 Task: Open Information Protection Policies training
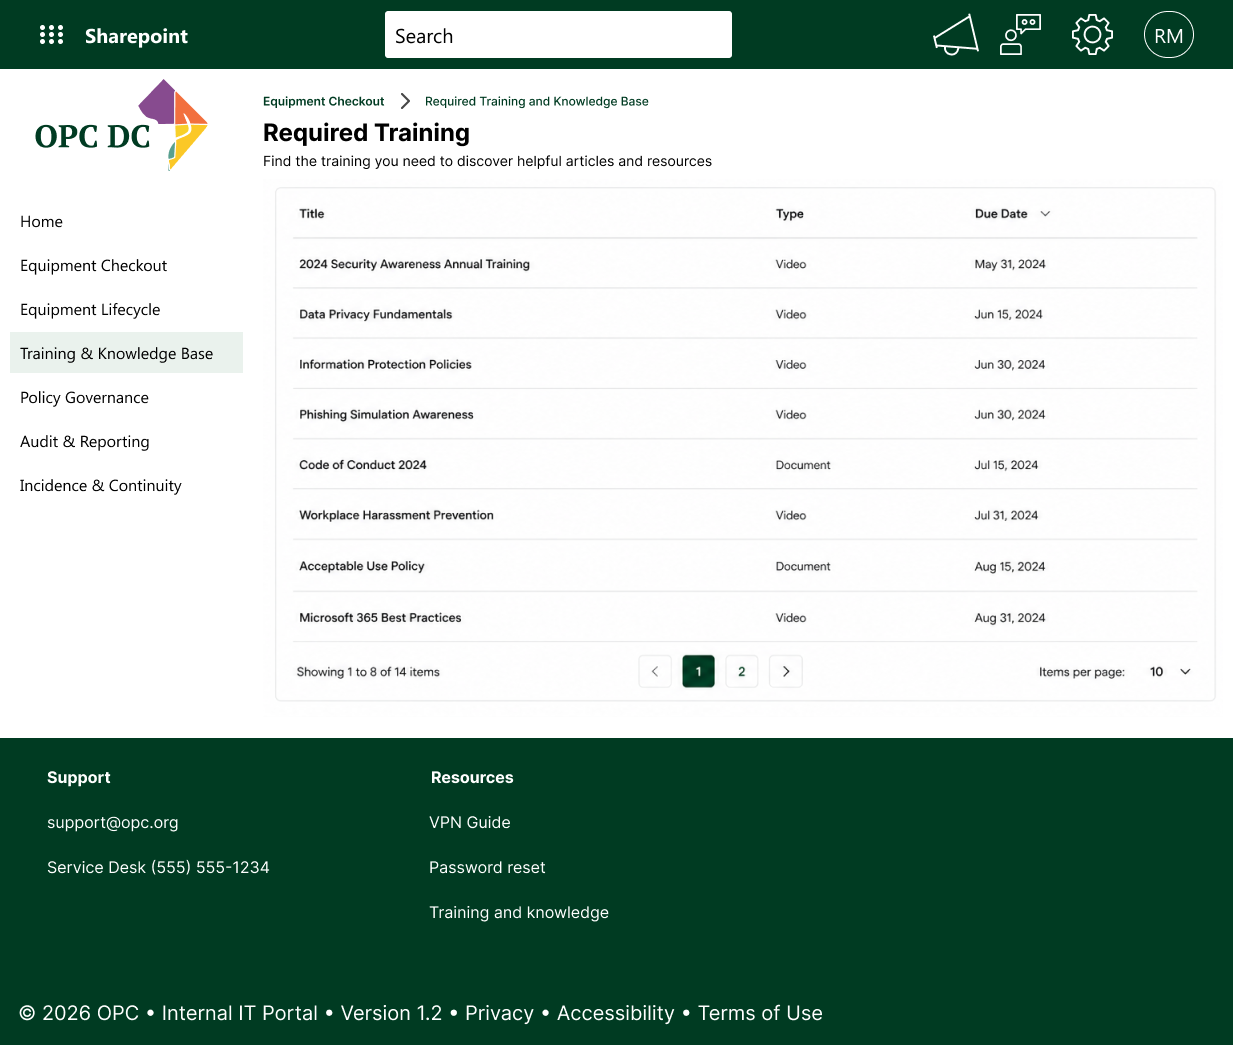click(x=385, y=364)
